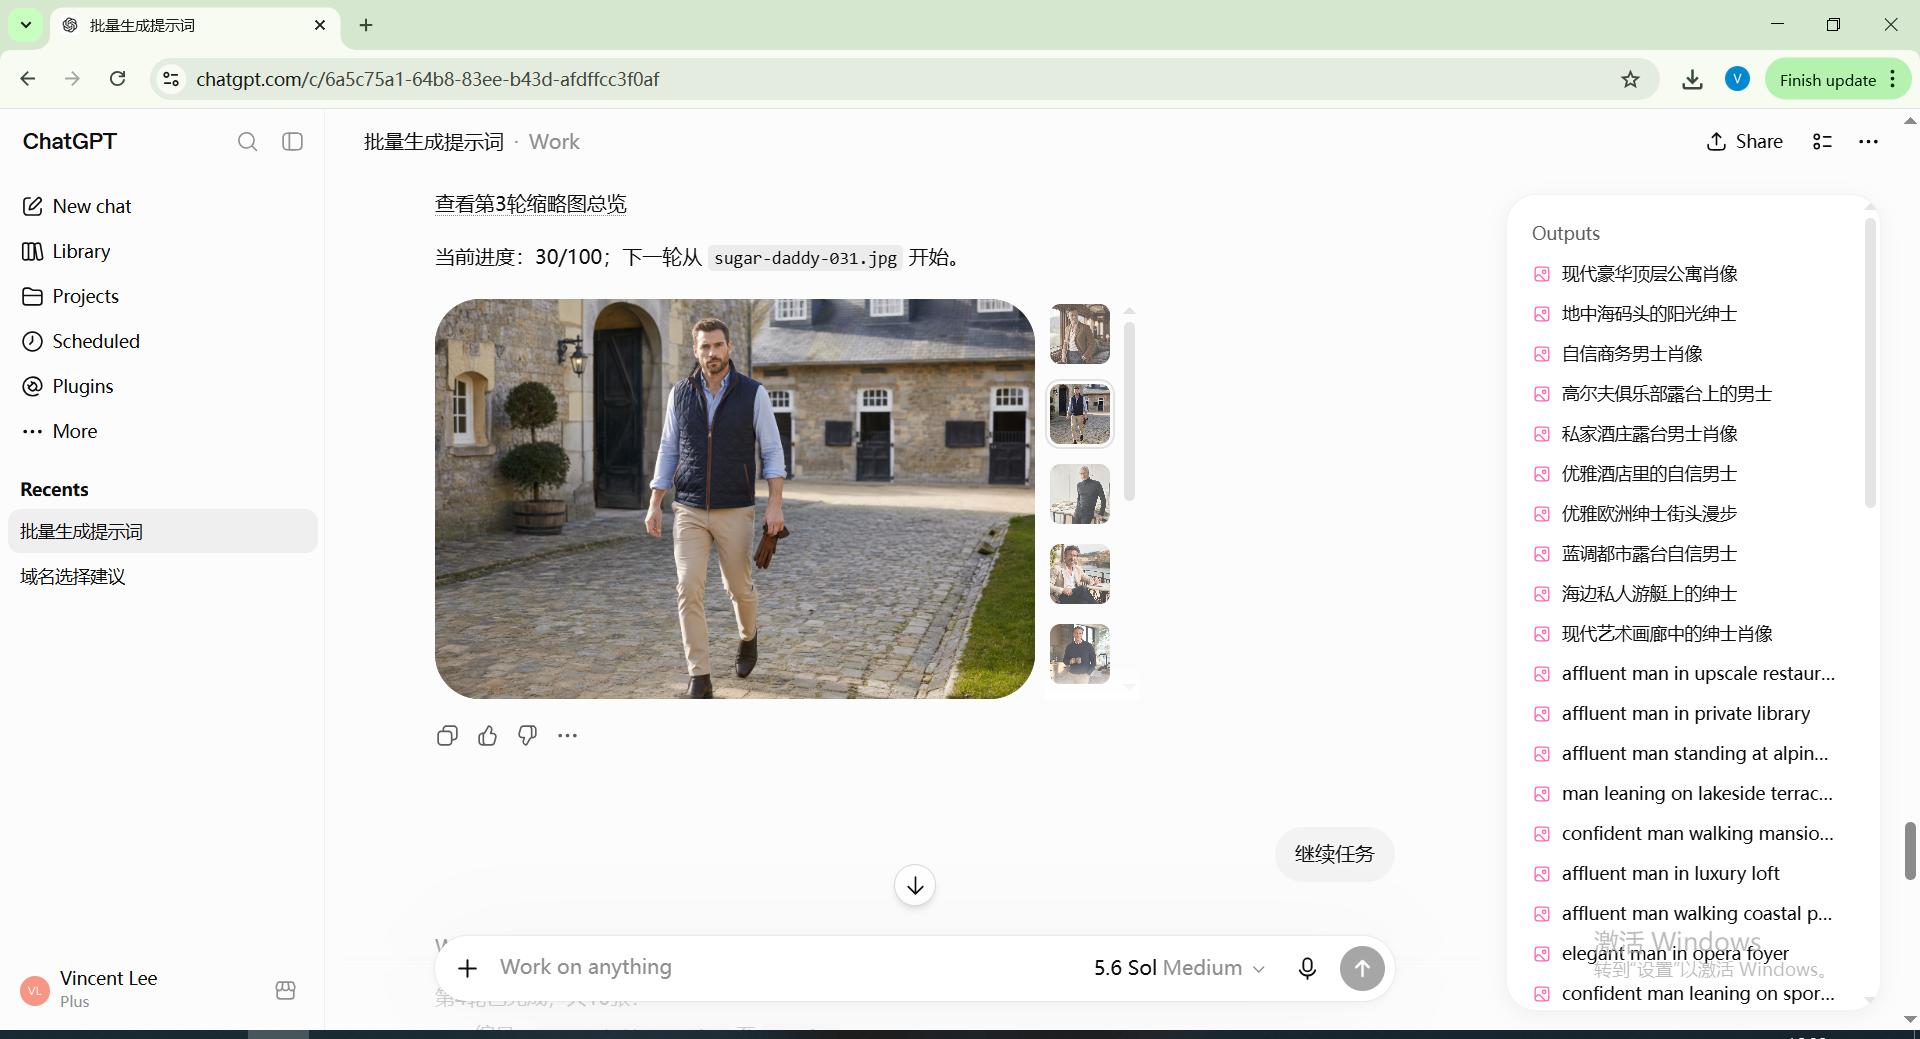This screenshot has width=1920, height=1039.
Task: Open the conversation options three-dot menu
Action: (1868, 142)
